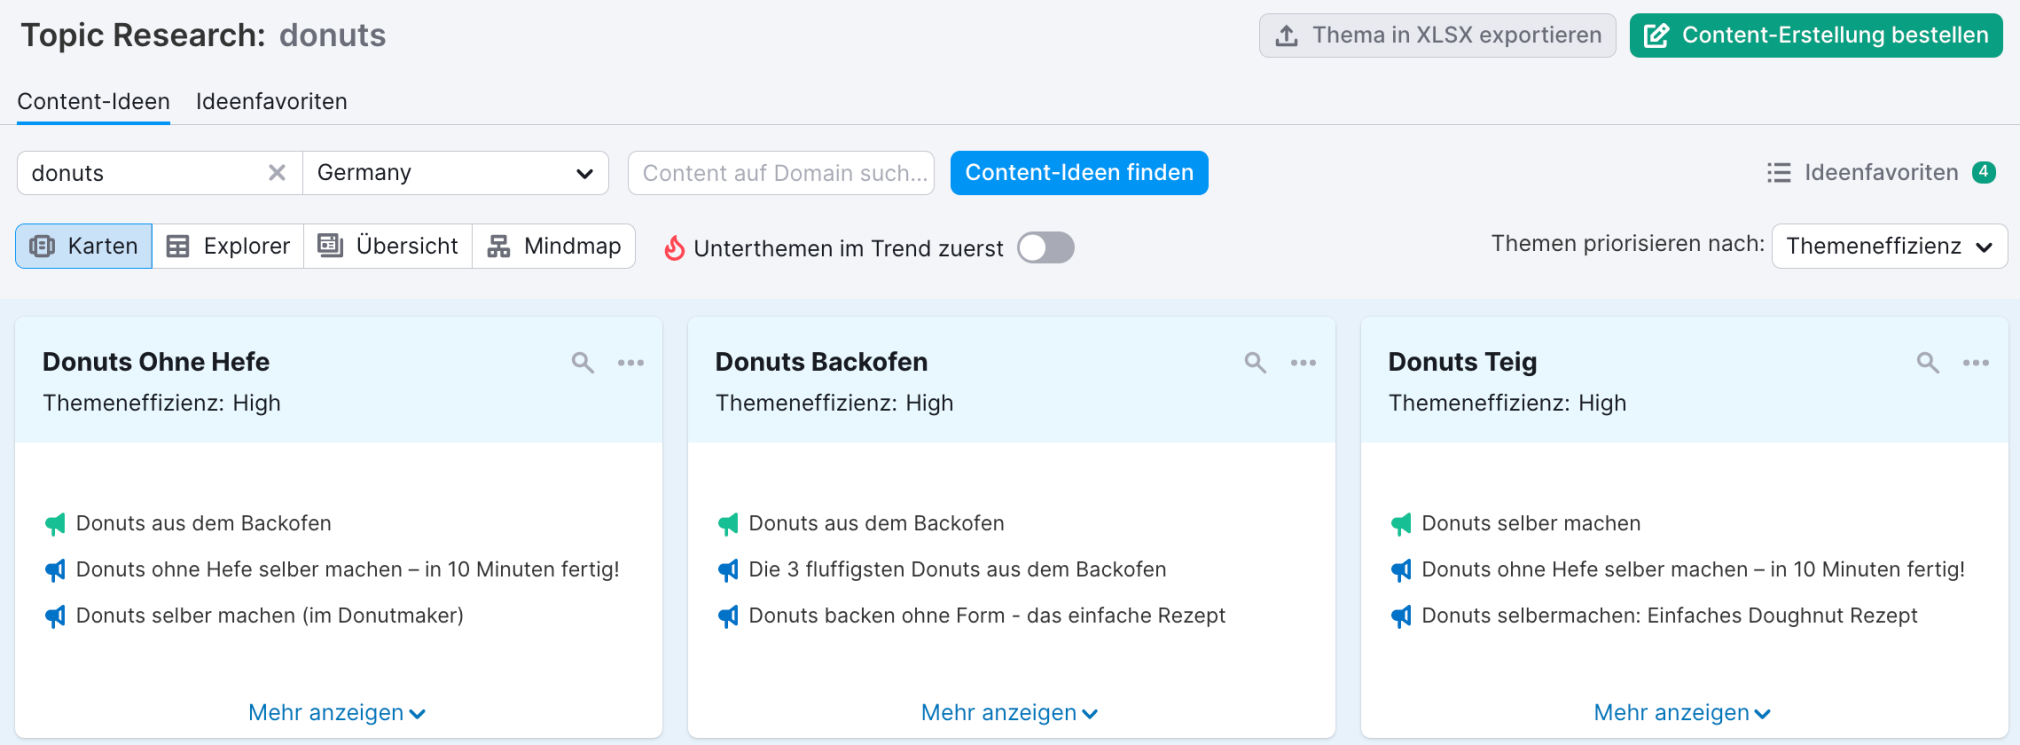The image size is (2020, 745).
Task: Click green megaphone beside Donuts selber machen
Action: pos(1401,524)
